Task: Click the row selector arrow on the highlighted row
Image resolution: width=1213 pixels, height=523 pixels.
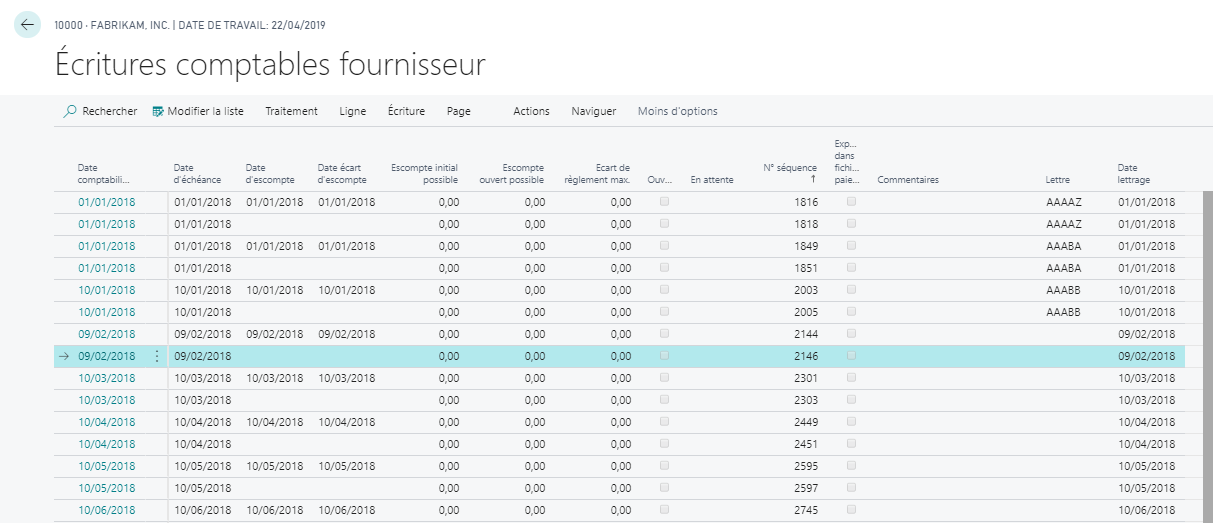Action: click(x=64, y=356)
